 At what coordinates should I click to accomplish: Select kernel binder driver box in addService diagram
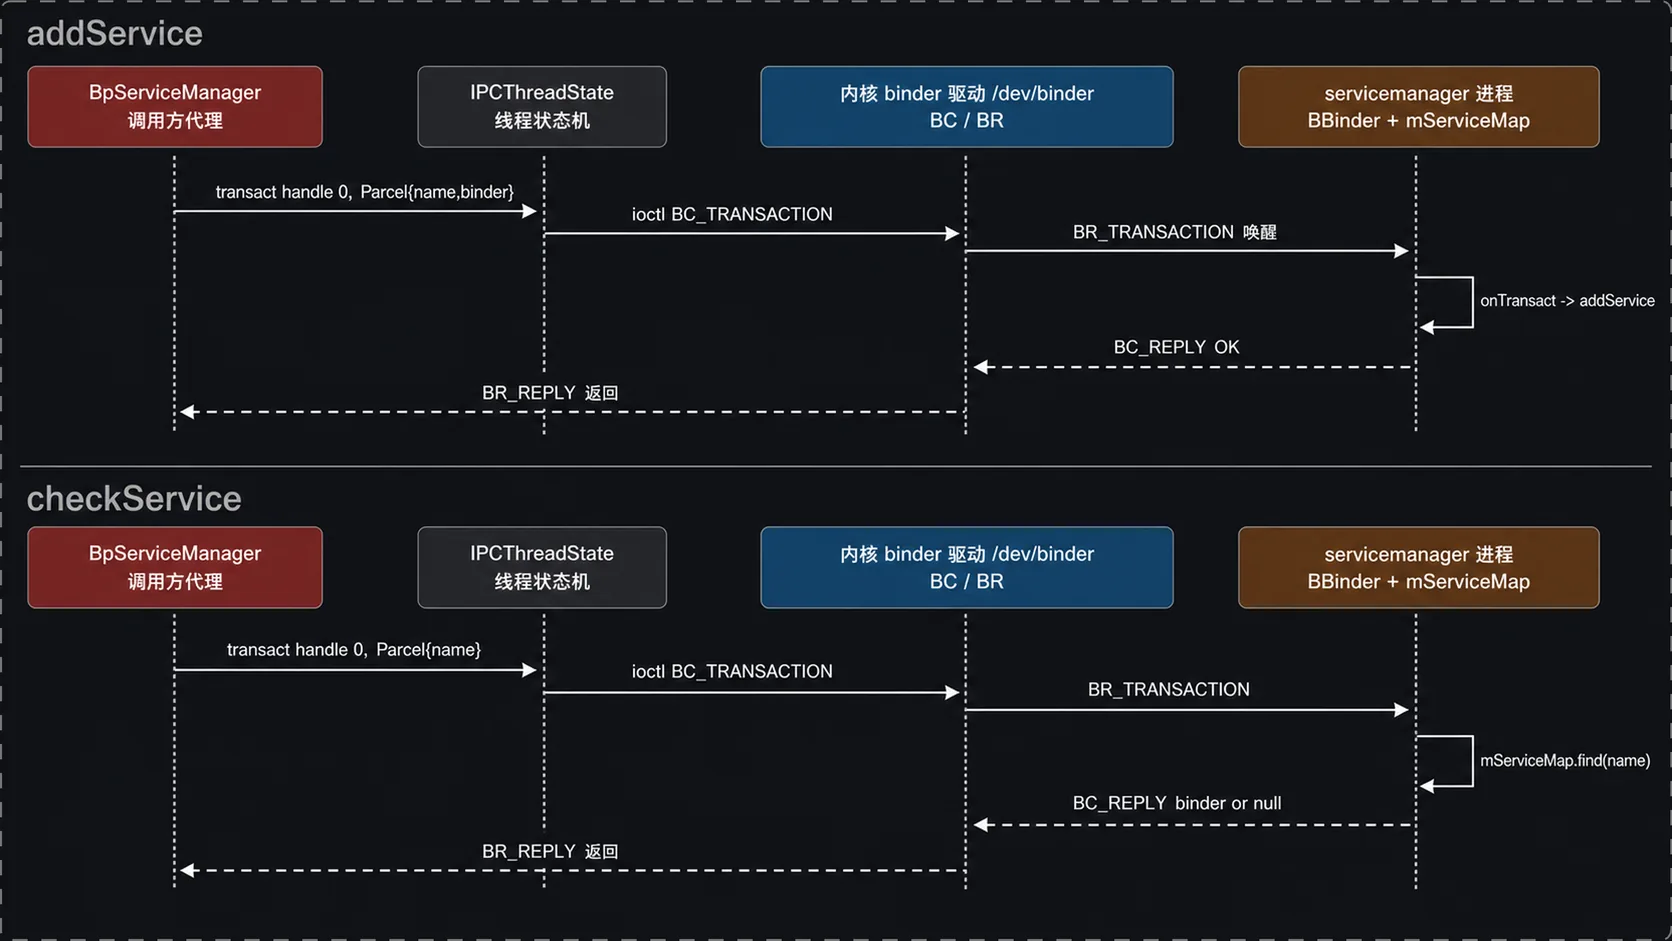[967, 107]
